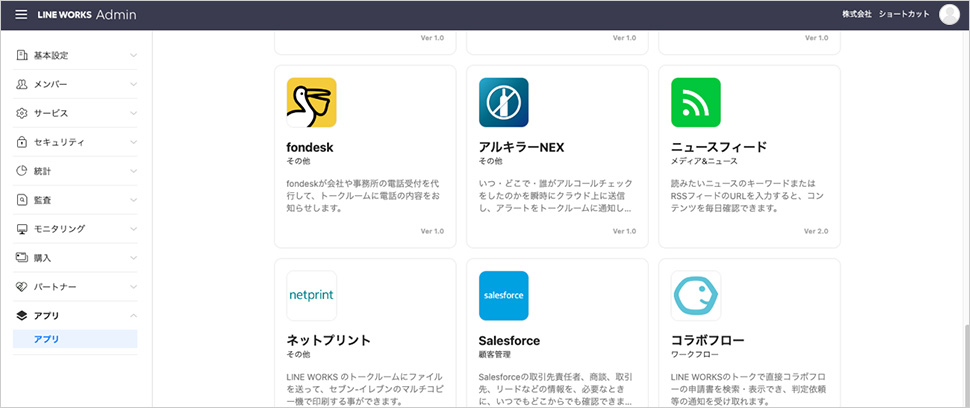
Task: Click the 統計 pie chart icon
Action: [x=22, y=171]
